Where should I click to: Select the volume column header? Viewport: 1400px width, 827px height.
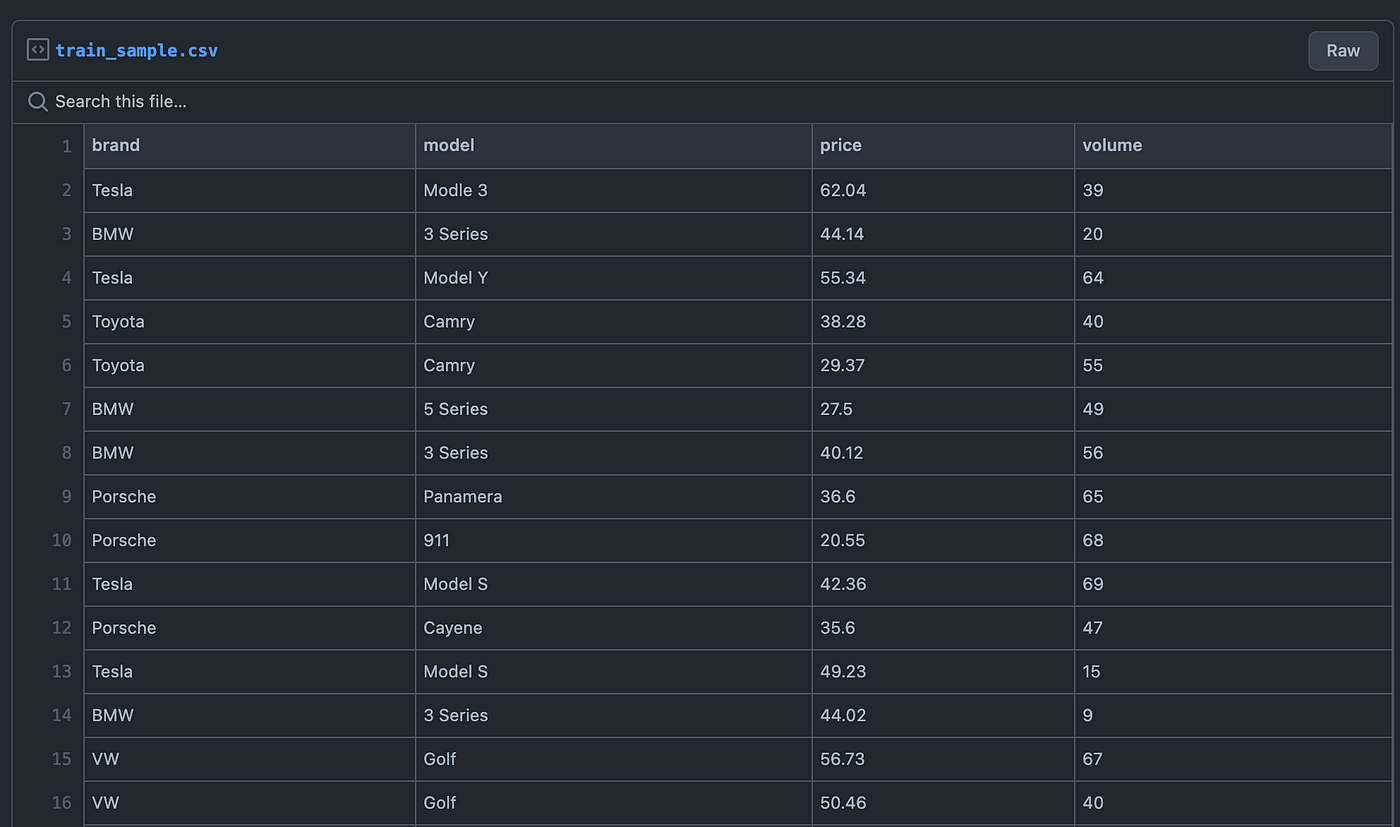click(1233, 146)
